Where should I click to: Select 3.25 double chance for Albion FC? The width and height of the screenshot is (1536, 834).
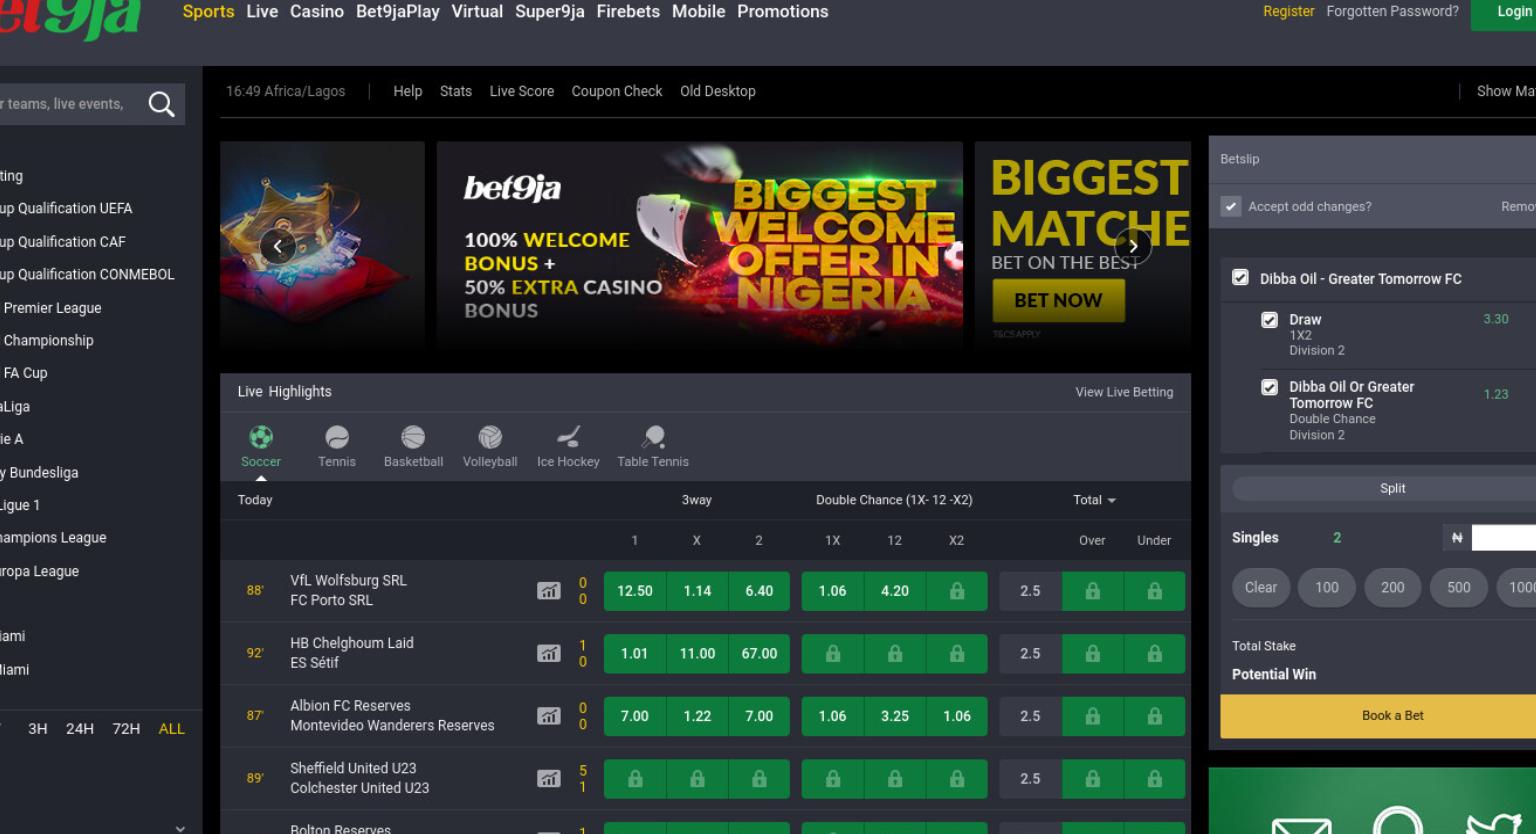pyautogui.click(x=895, y=716)
